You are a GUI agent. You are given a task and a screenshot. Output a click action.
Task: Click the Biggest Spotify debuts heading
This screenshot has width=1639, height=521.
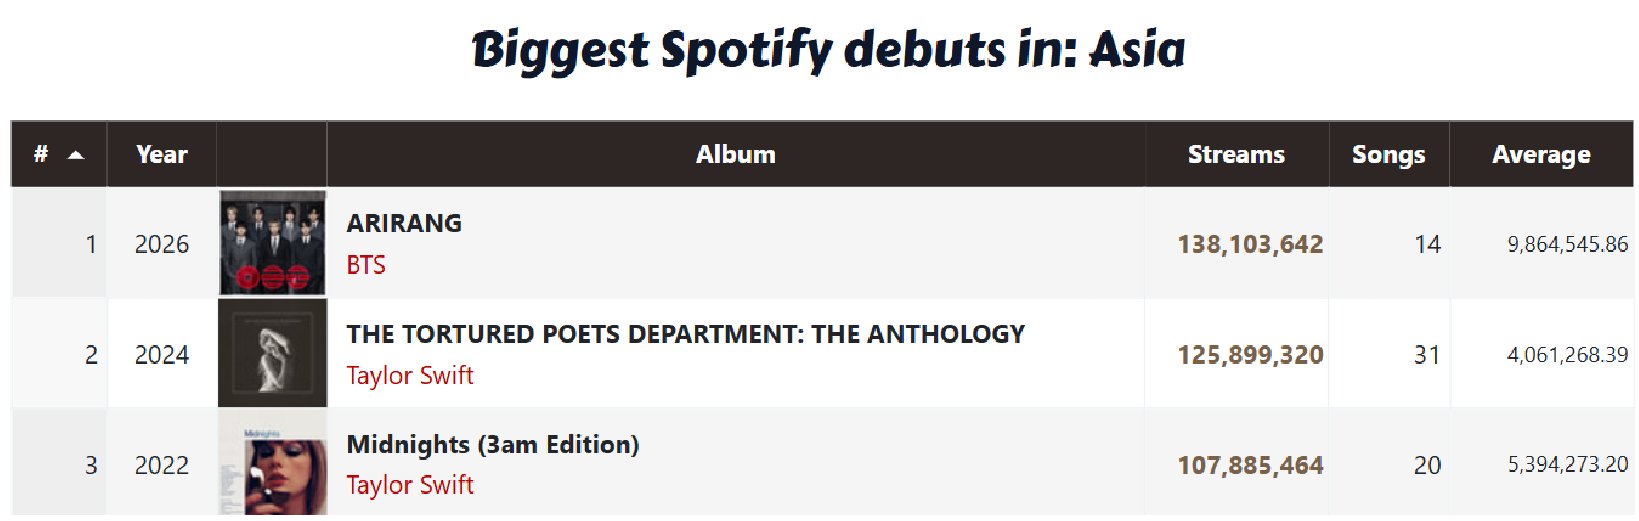(x=828, y=50)
